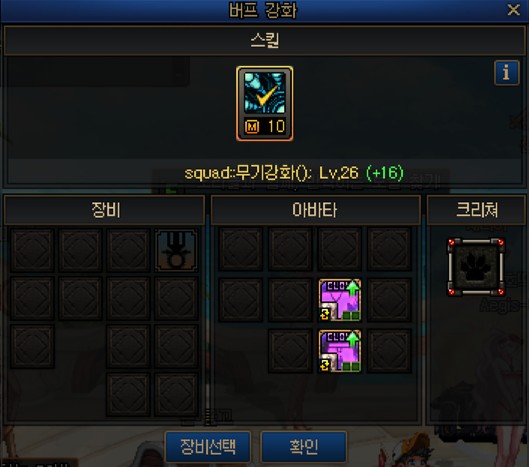This screenshot has width=529, height=467.
Task: Click the first empty 장비 equipment slot
Action: pos(32,250)
